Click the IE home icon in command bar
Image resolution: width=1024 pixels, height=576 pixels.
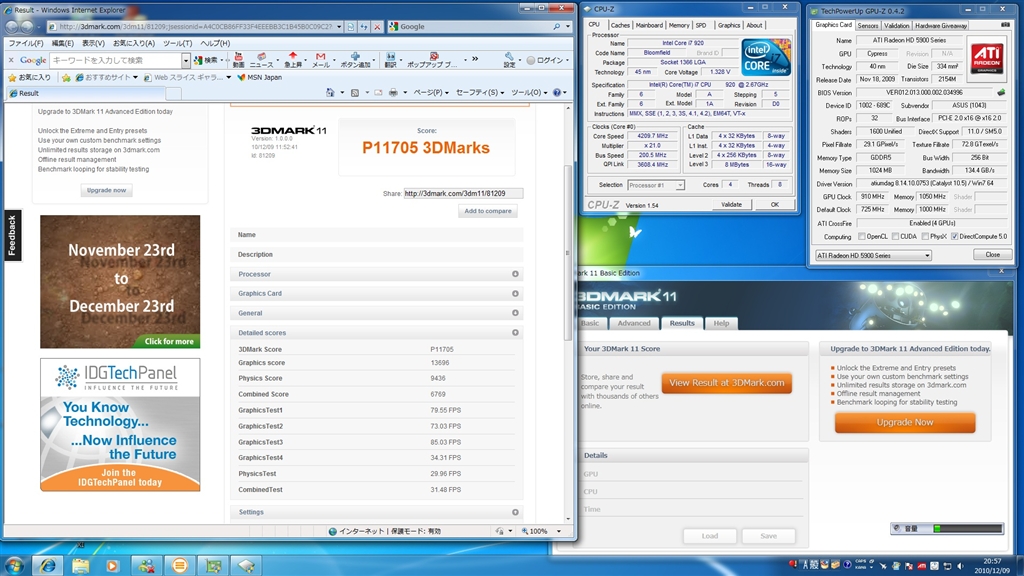(330, 93)
